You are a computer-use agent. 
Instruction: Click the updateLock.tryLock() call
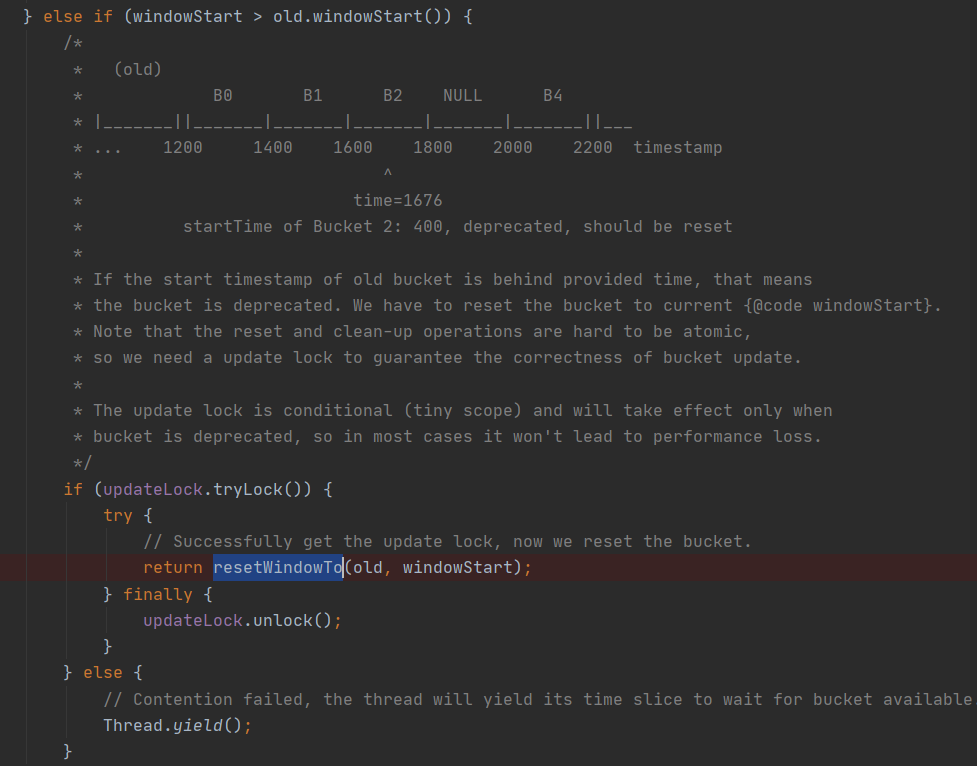tap(207, 489)
